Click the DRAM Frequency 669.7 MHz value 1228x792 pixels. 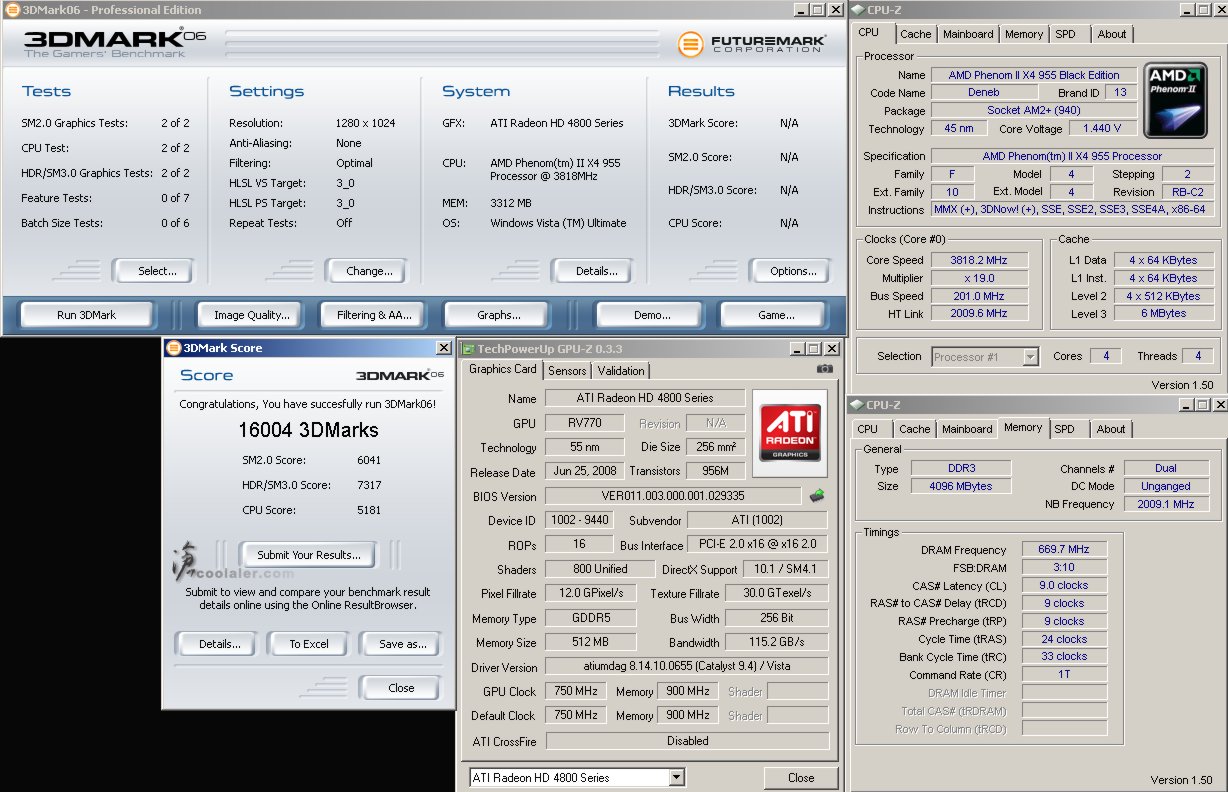coord(1064,549)
